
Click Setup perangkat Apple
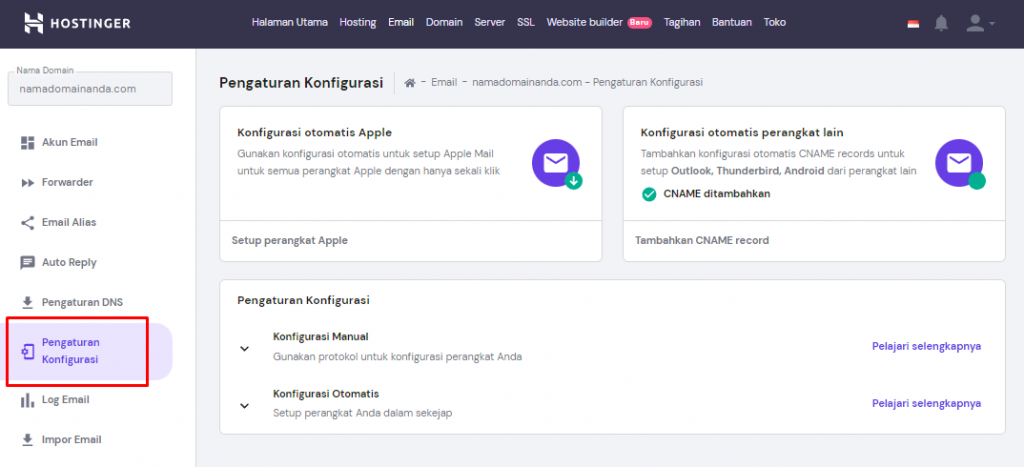[x=289, y=241]
